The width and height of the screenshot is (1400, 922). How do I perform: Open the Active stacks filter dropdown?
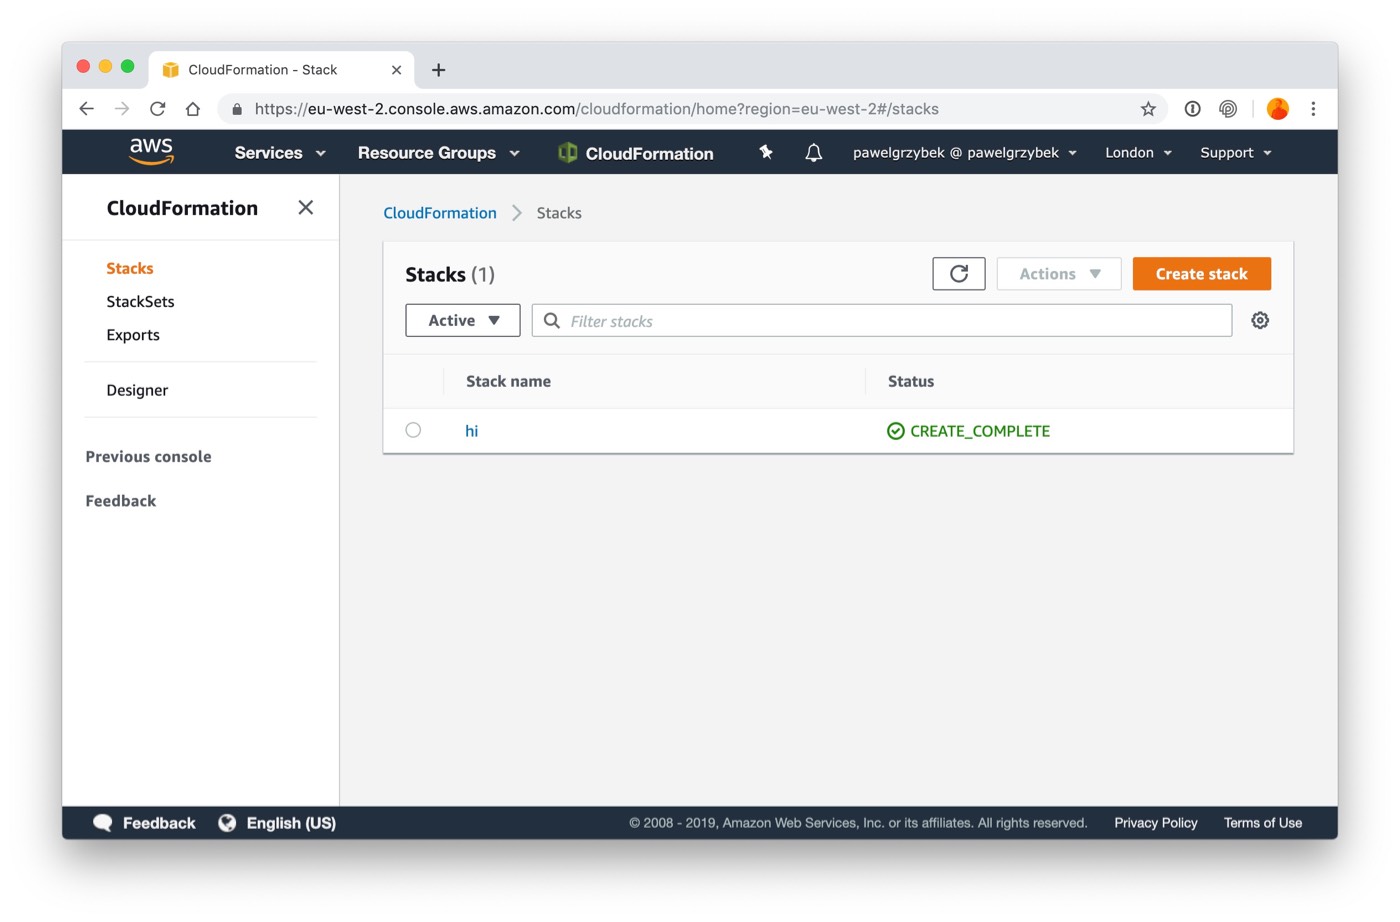coord(462,320)
